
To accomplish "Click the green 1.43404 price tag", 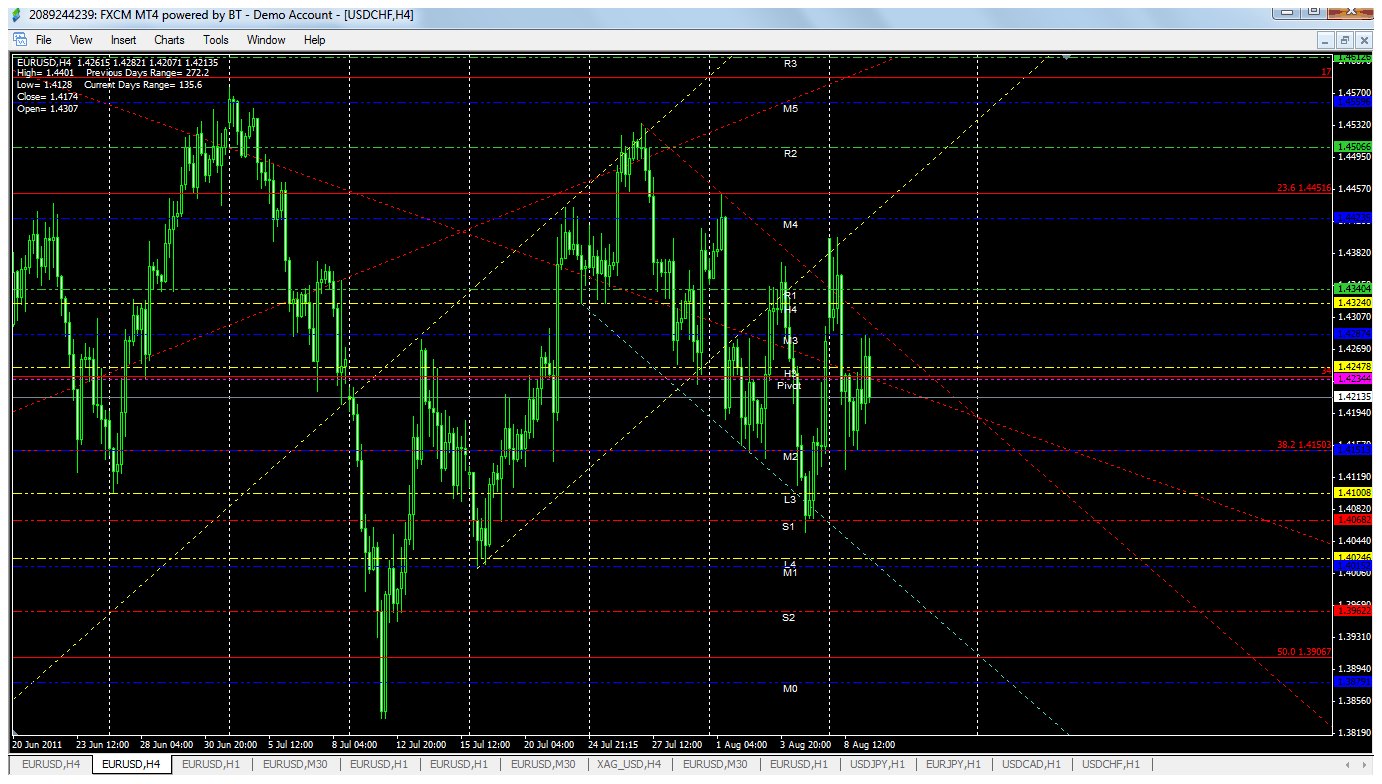I will (x=1353, y=288).
